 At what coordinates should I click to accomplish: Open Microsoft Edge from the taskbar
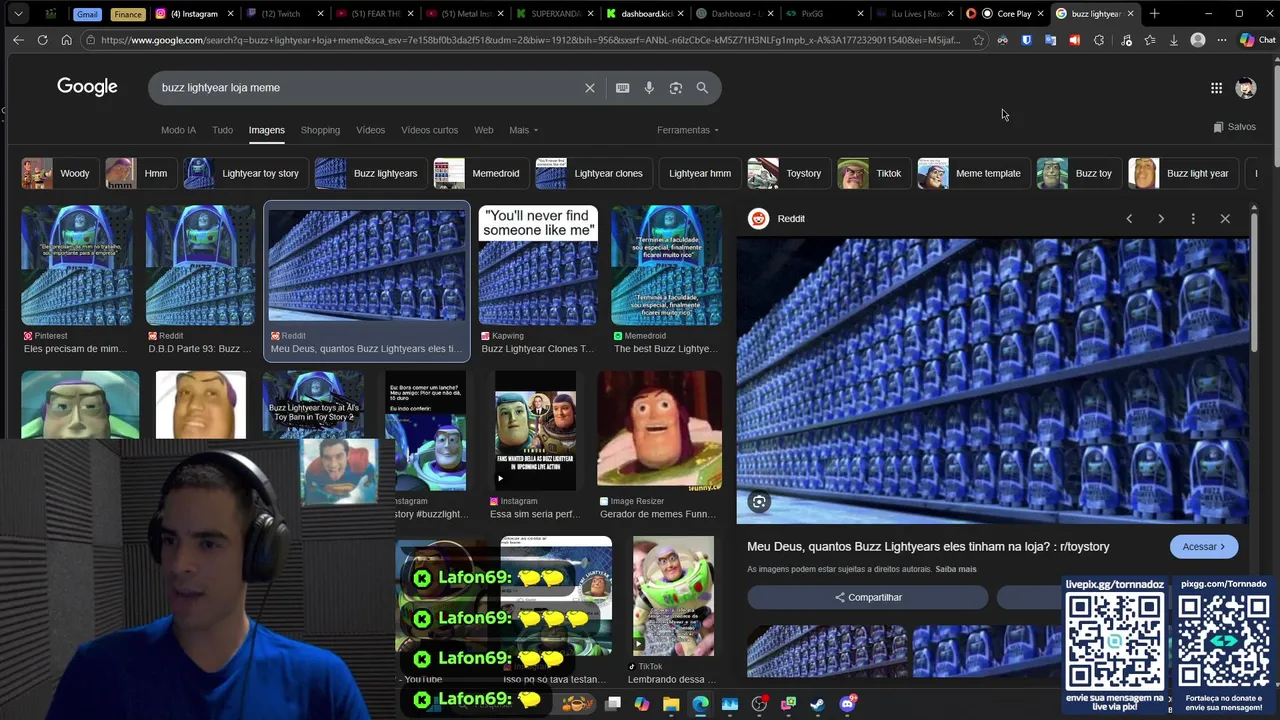700,704
